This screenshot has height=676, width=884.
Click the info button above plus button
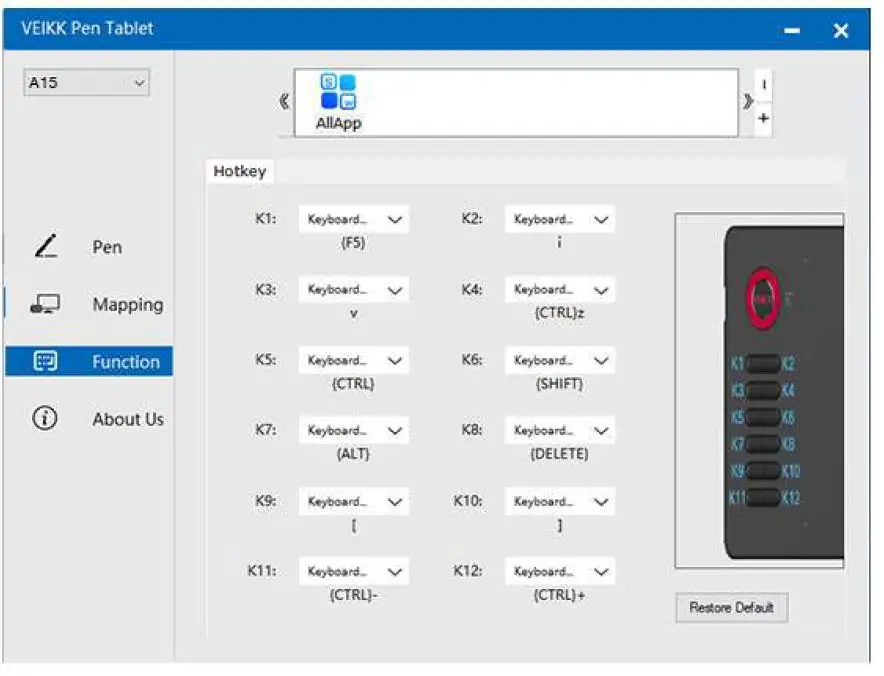[763, 85]
